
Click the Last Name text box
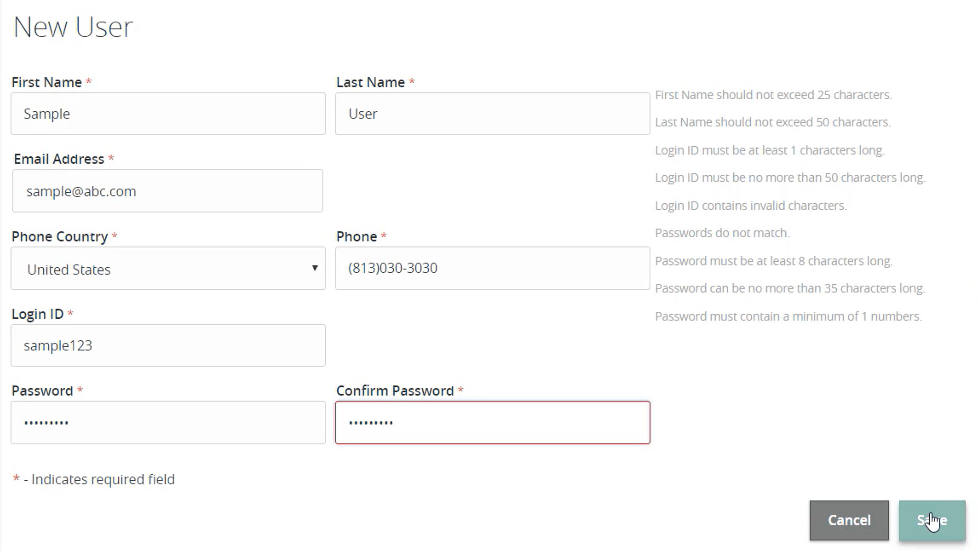(x=492, y=114)
